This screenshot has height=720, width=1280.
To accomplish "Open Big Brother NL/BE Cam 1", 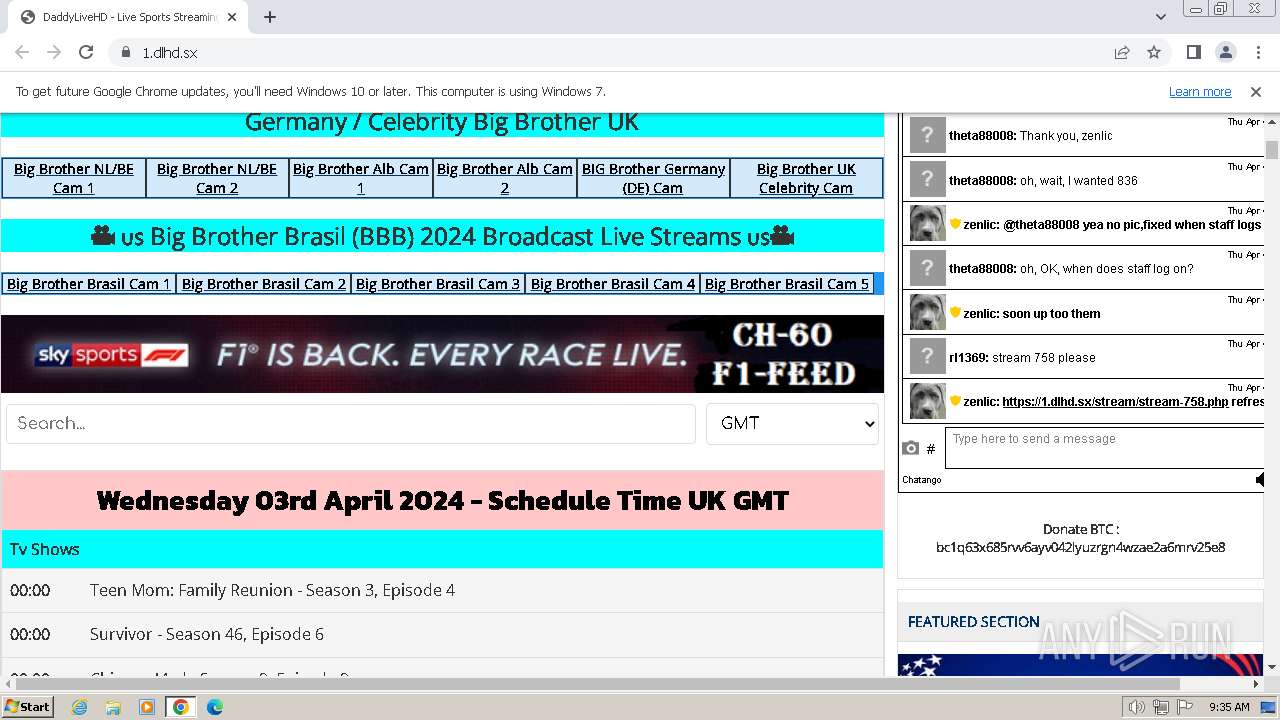I will [74, 178].
